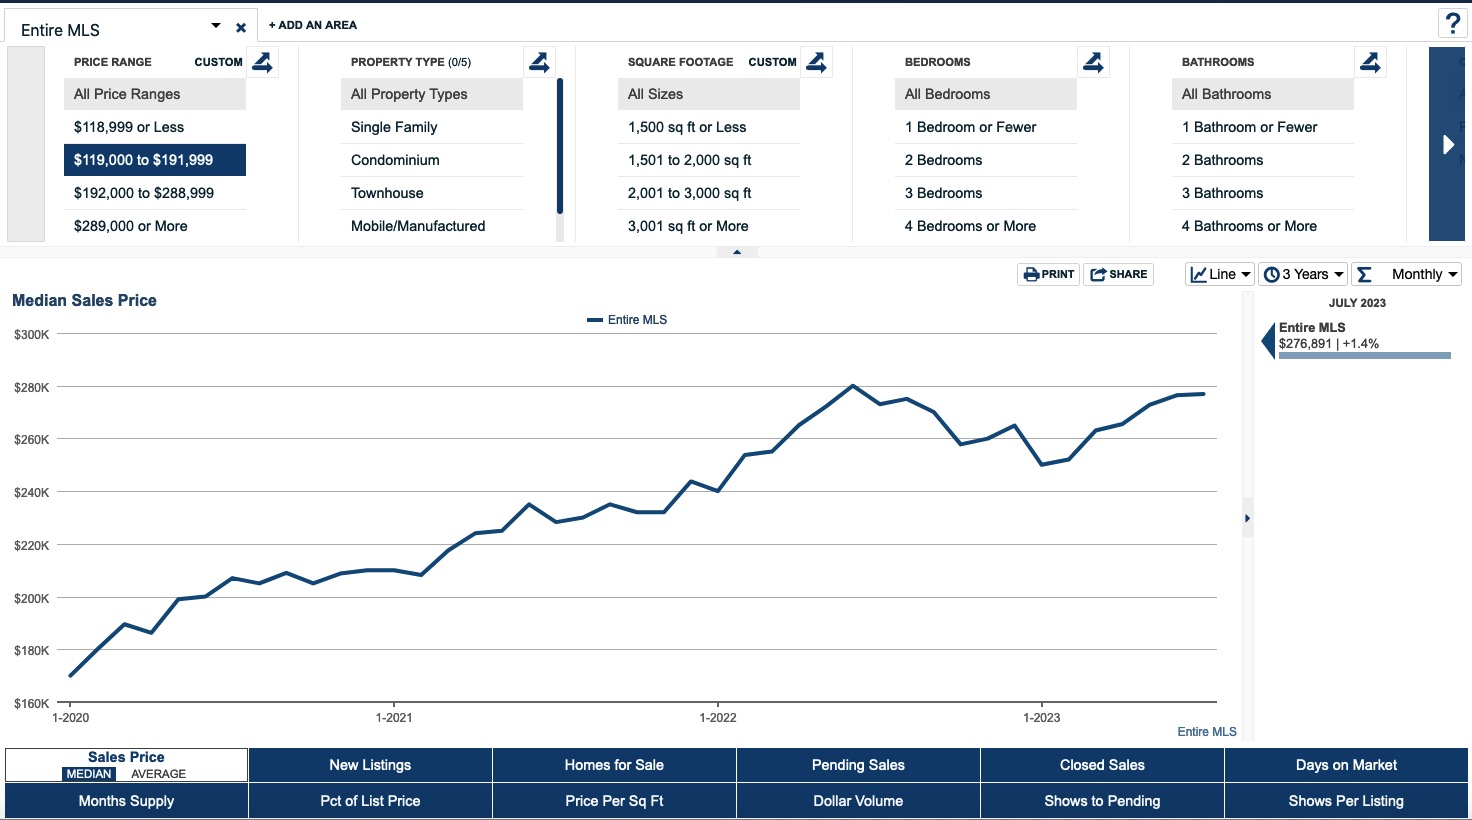Collapse the filter panel with the up arrow

tap(737, 252)
